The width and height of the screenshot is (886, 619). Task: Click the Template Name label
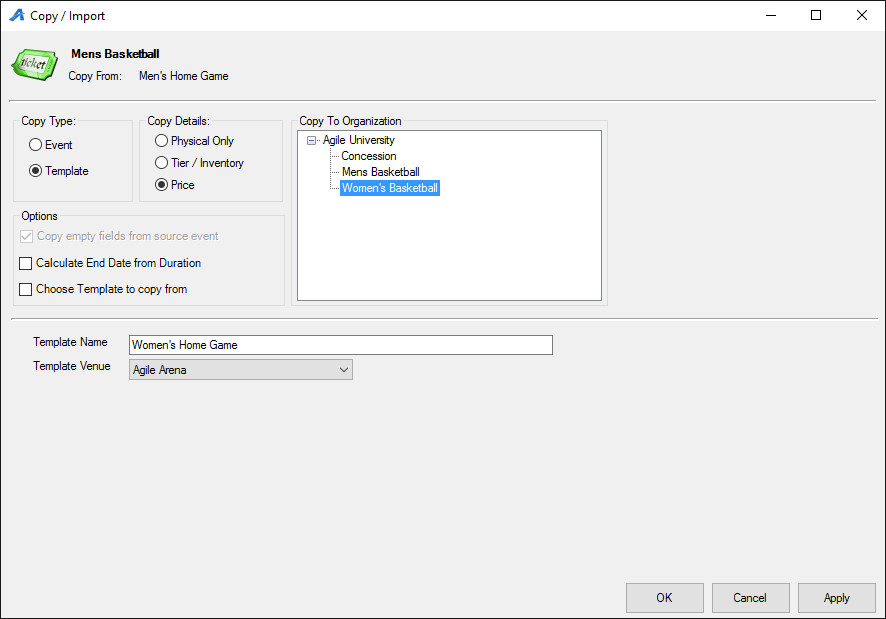click(x=70, y=342)
